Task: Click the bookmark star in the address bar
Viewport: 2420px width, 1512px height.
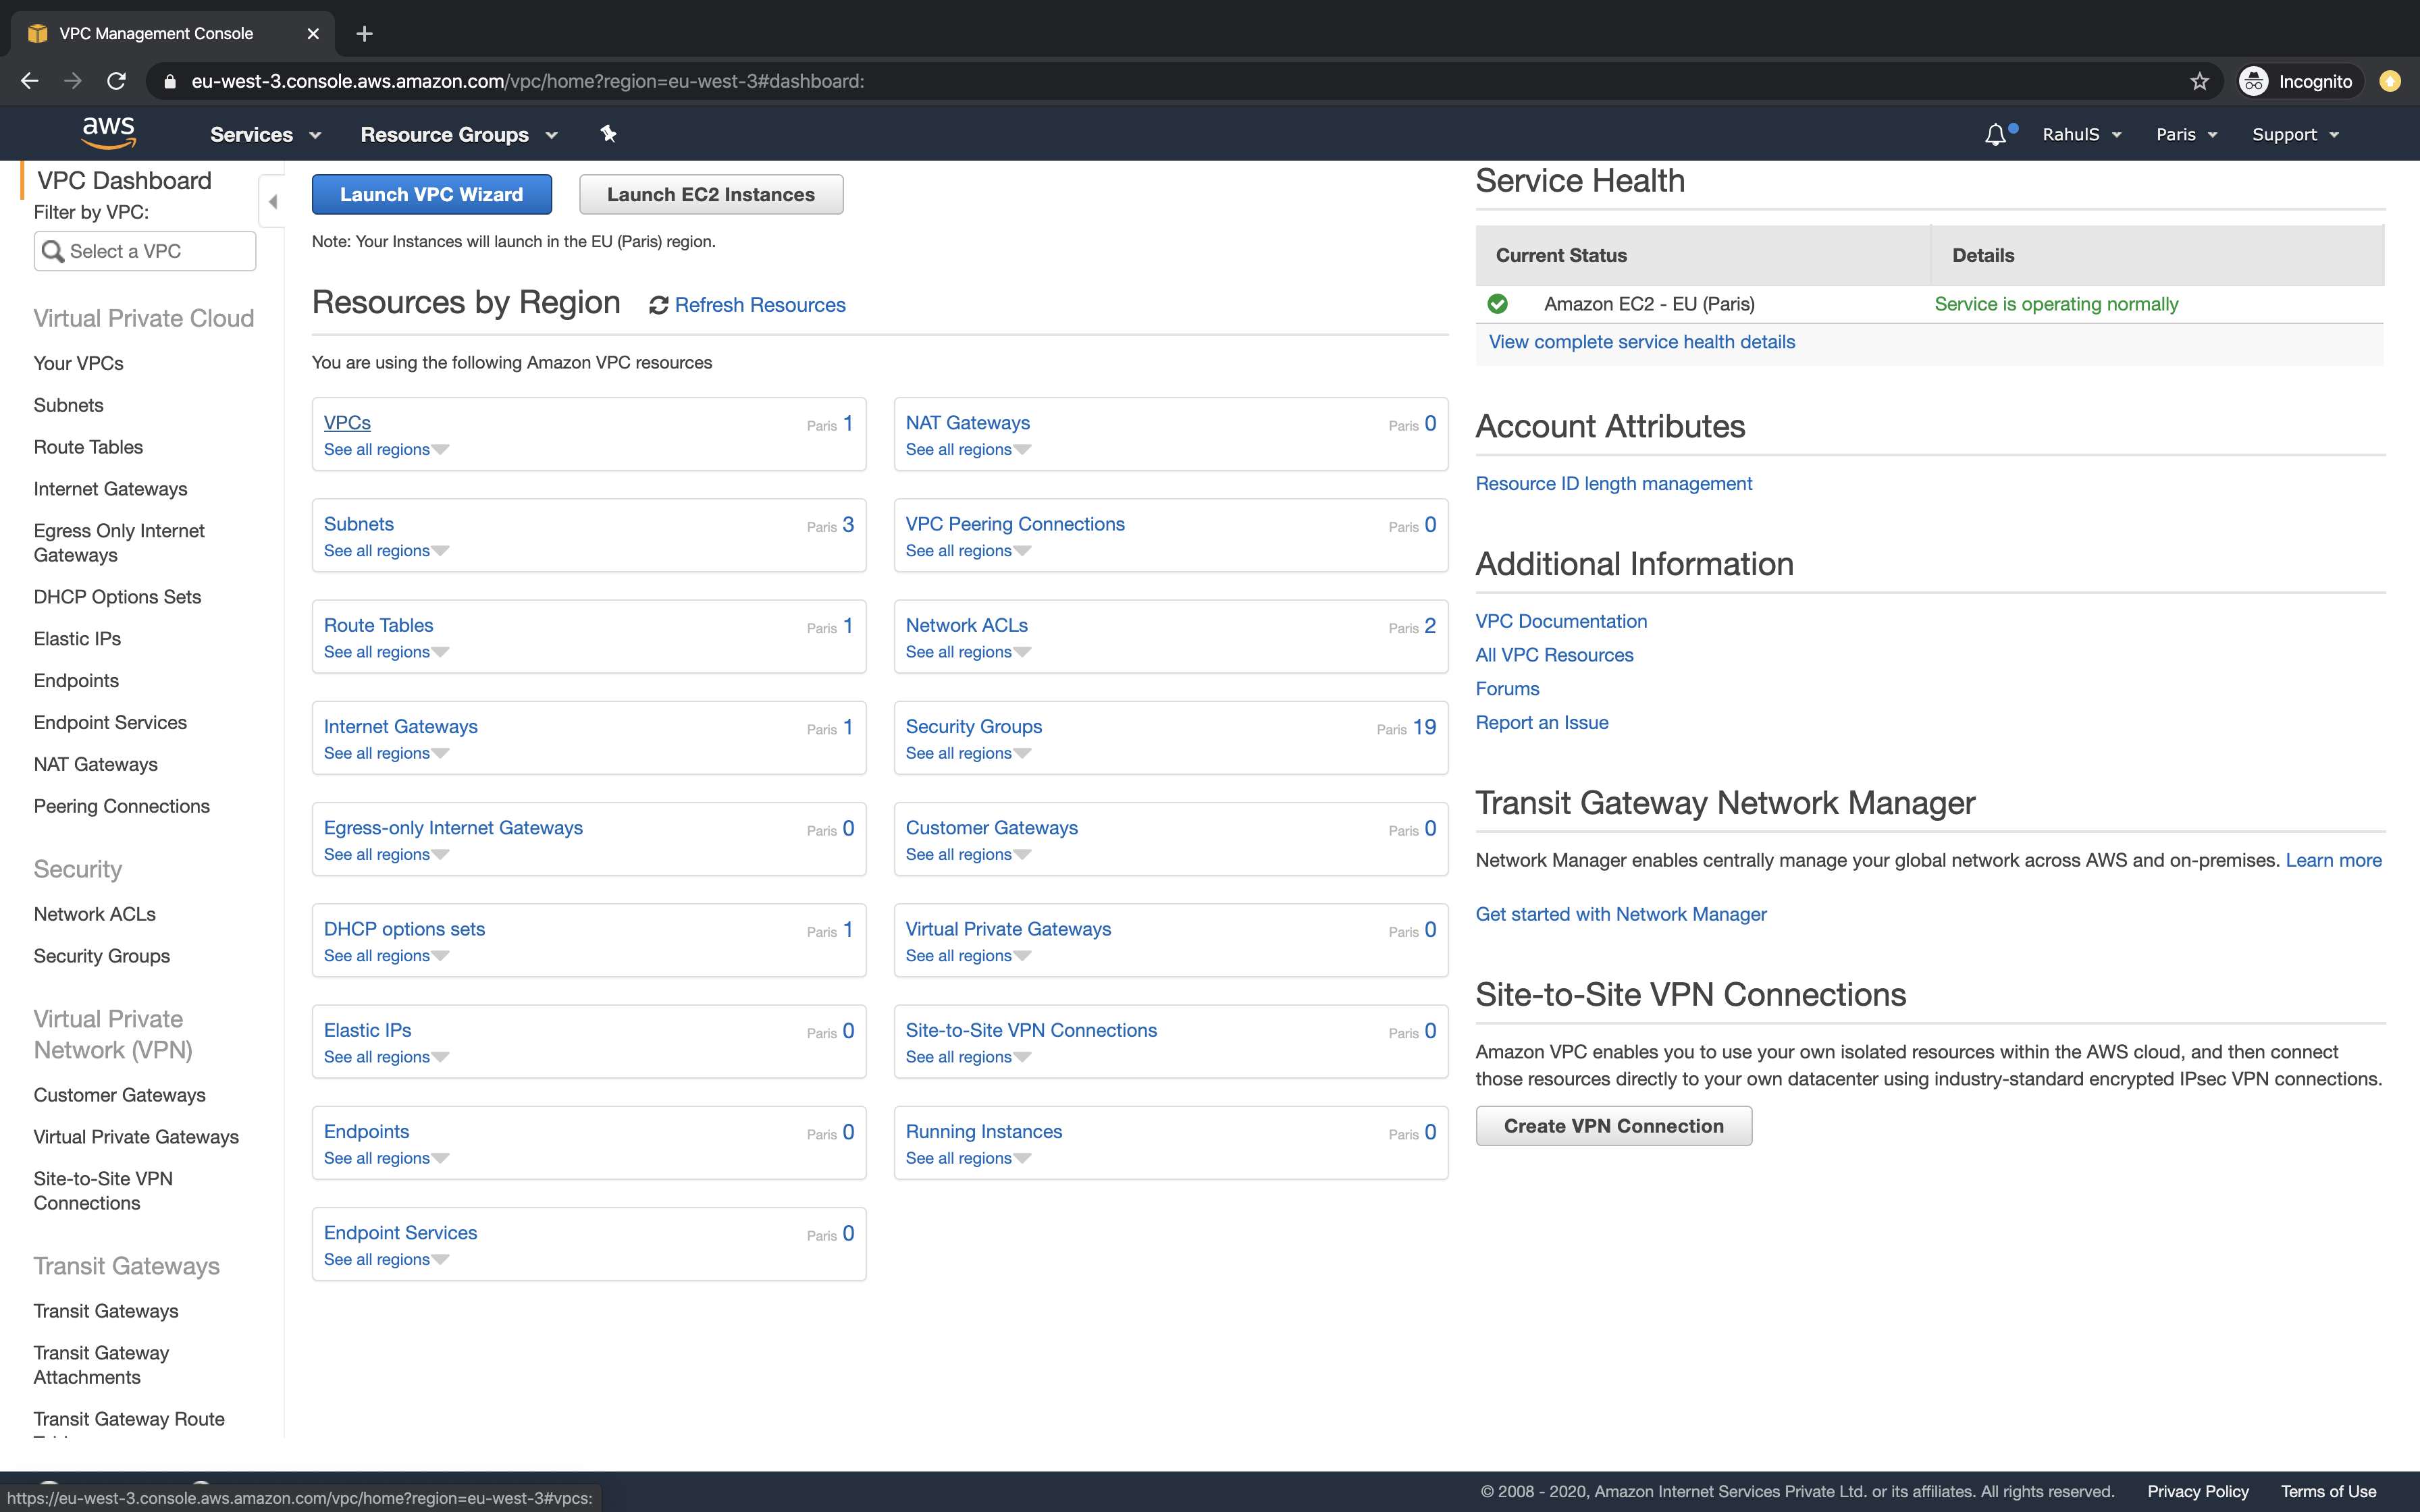Action: 2199,81
